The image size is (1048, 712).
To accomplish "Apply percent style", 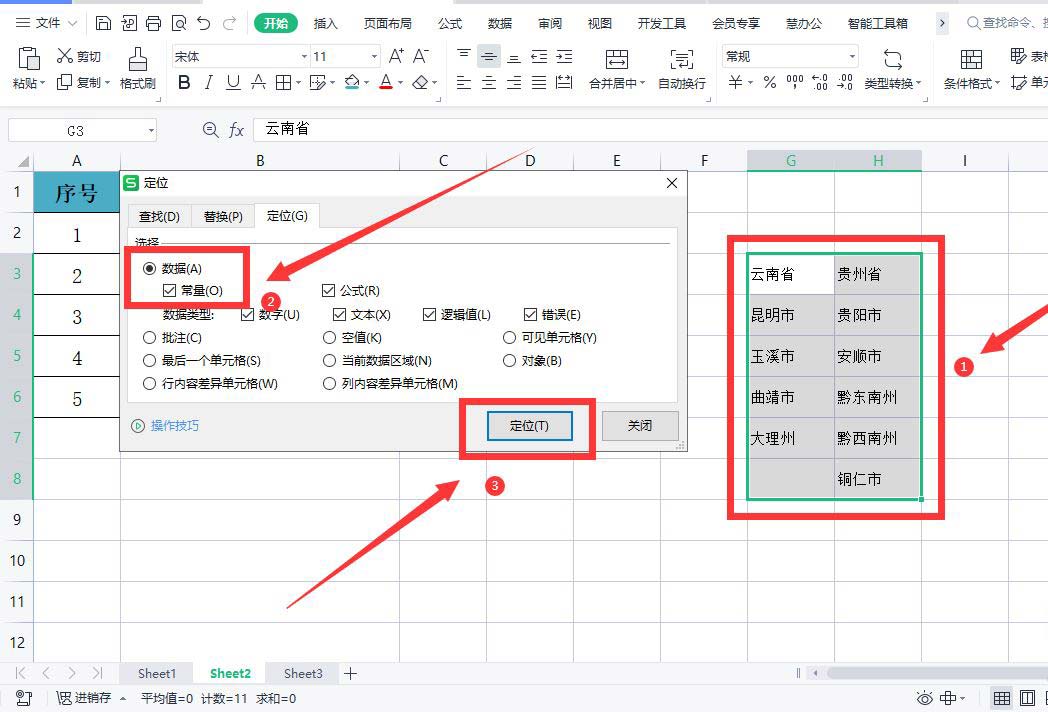I will pyautogui.click(x=770, y=82).
